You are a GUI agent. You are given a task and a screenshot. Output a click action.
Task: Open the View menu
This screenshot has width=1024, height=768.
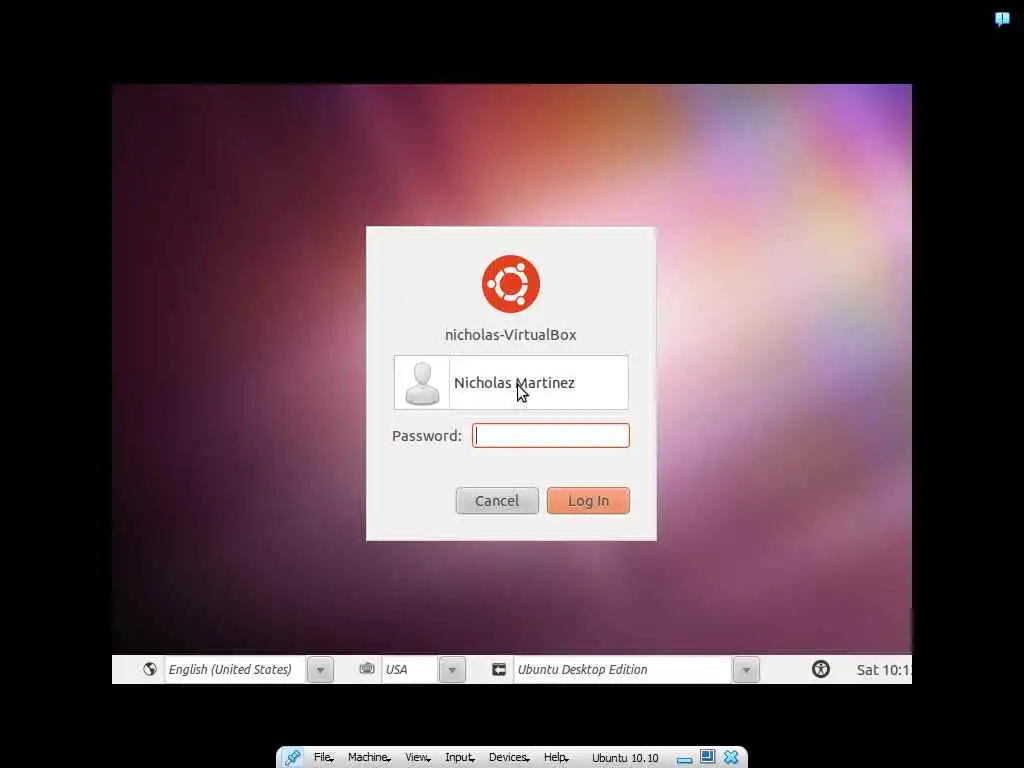418,758
